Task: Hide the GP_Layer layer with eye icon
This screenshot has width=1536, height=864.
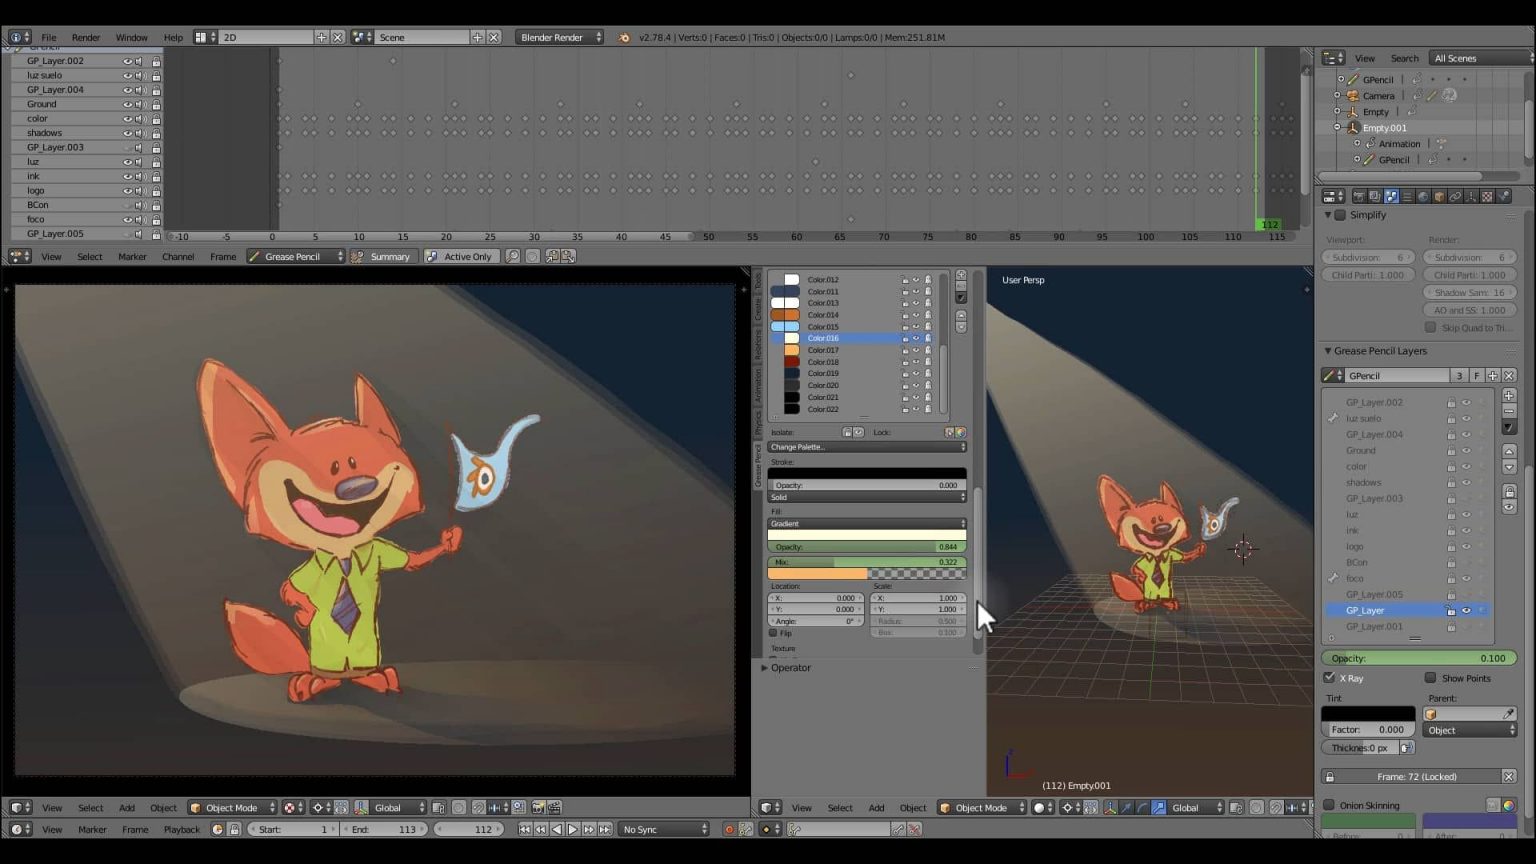Action: tap(1466, 610)
